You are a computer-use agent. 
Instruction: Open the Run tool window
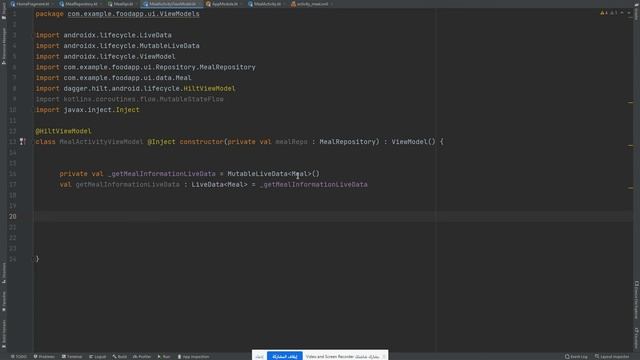[x=164, y=357]
